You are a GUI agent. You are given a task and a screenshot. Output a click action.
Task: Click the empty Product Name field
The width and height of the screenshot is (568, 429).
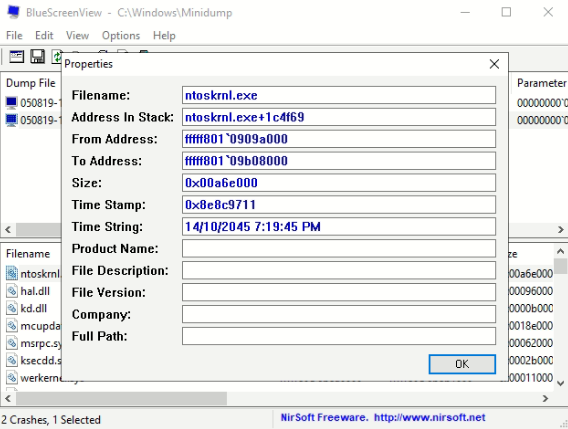coord(339,249)
